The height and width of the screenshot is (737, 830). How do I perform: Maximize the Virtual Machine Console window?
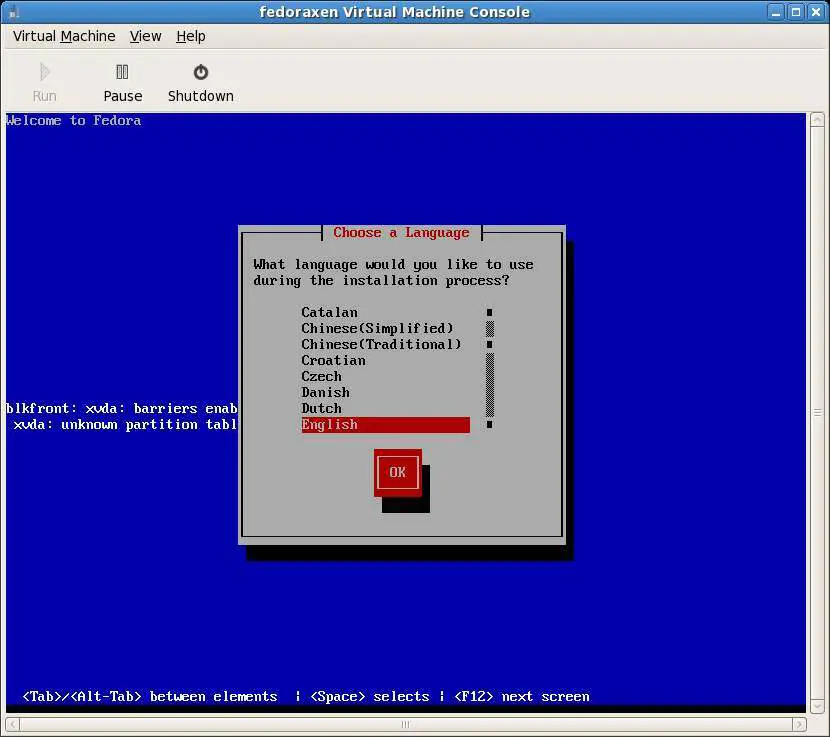[x=796, y=12]
